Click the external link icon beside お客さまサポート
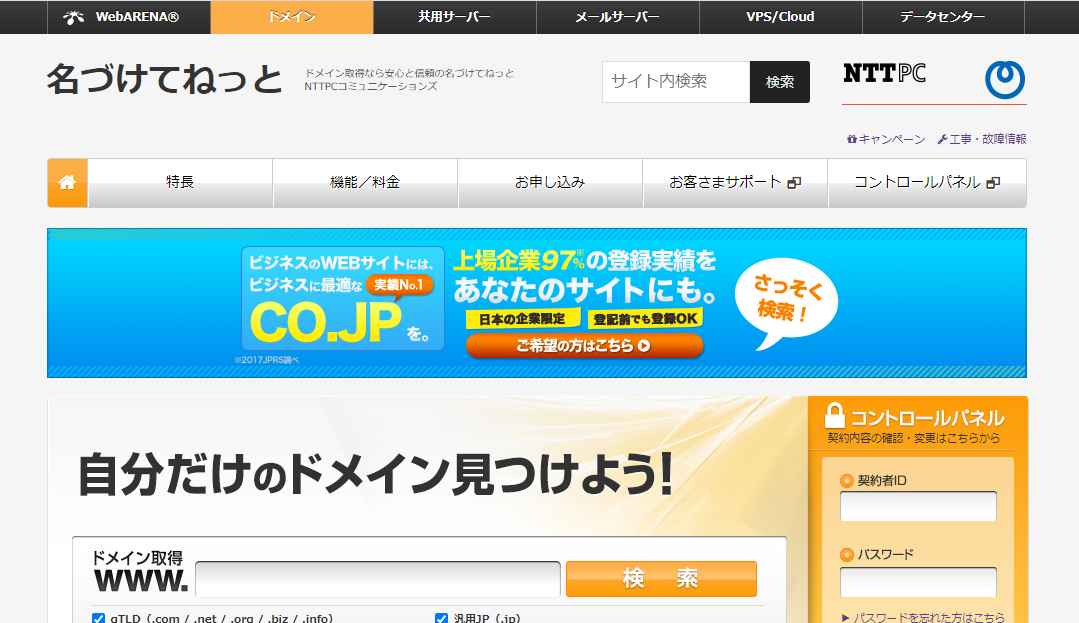The width and height of the screenshot is (1079, 623). pos(794,183)
